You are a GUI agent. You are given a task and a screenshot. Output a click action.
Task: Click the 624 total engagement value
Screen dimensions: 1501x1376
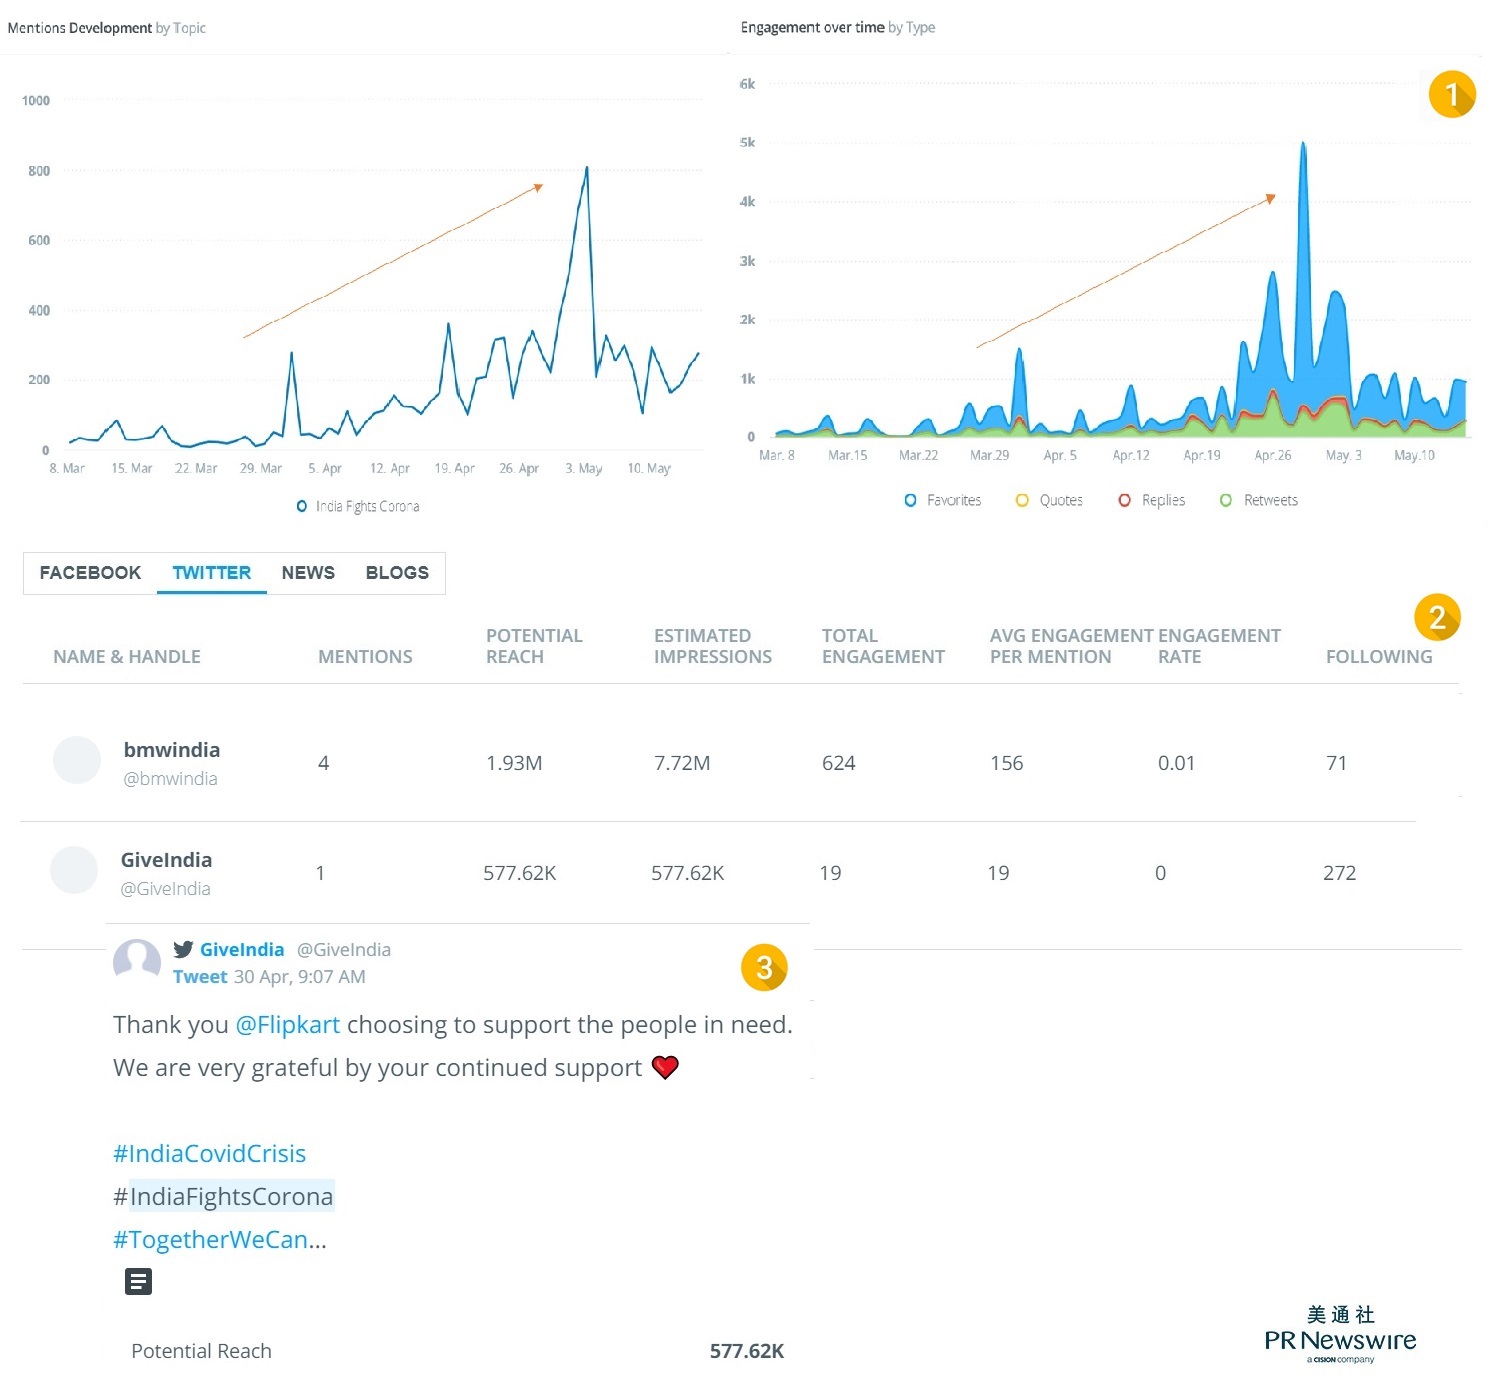point(838,763)
